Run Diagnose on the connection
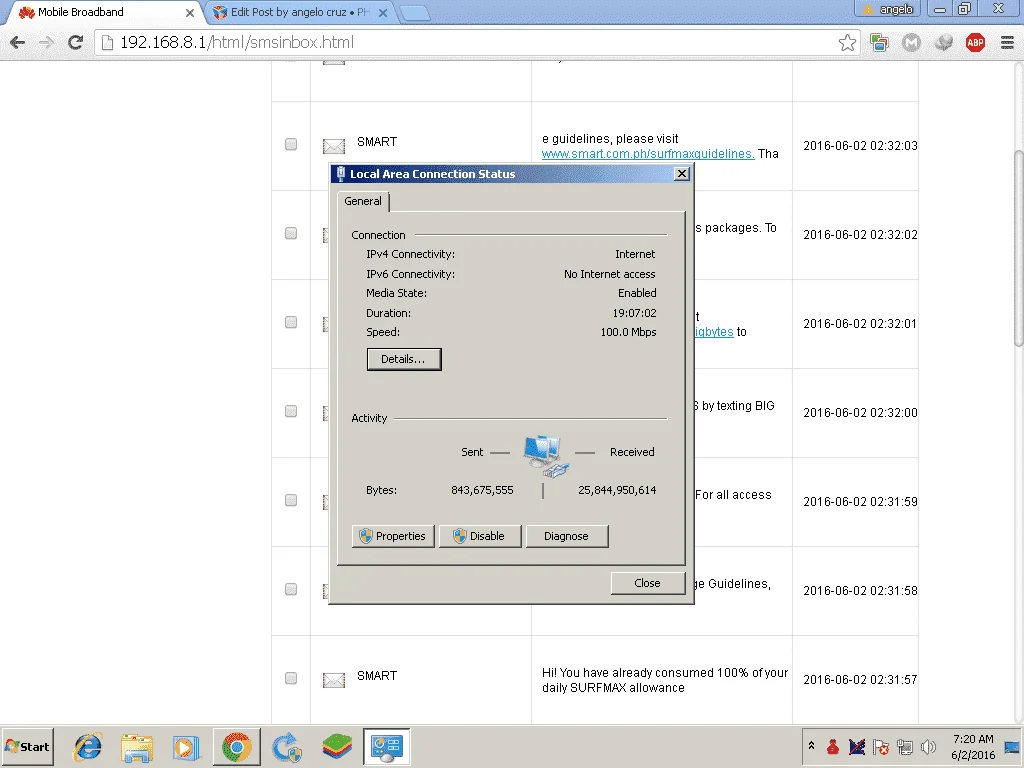This screenshot has width=1024, height=768. tap(567, 536)
